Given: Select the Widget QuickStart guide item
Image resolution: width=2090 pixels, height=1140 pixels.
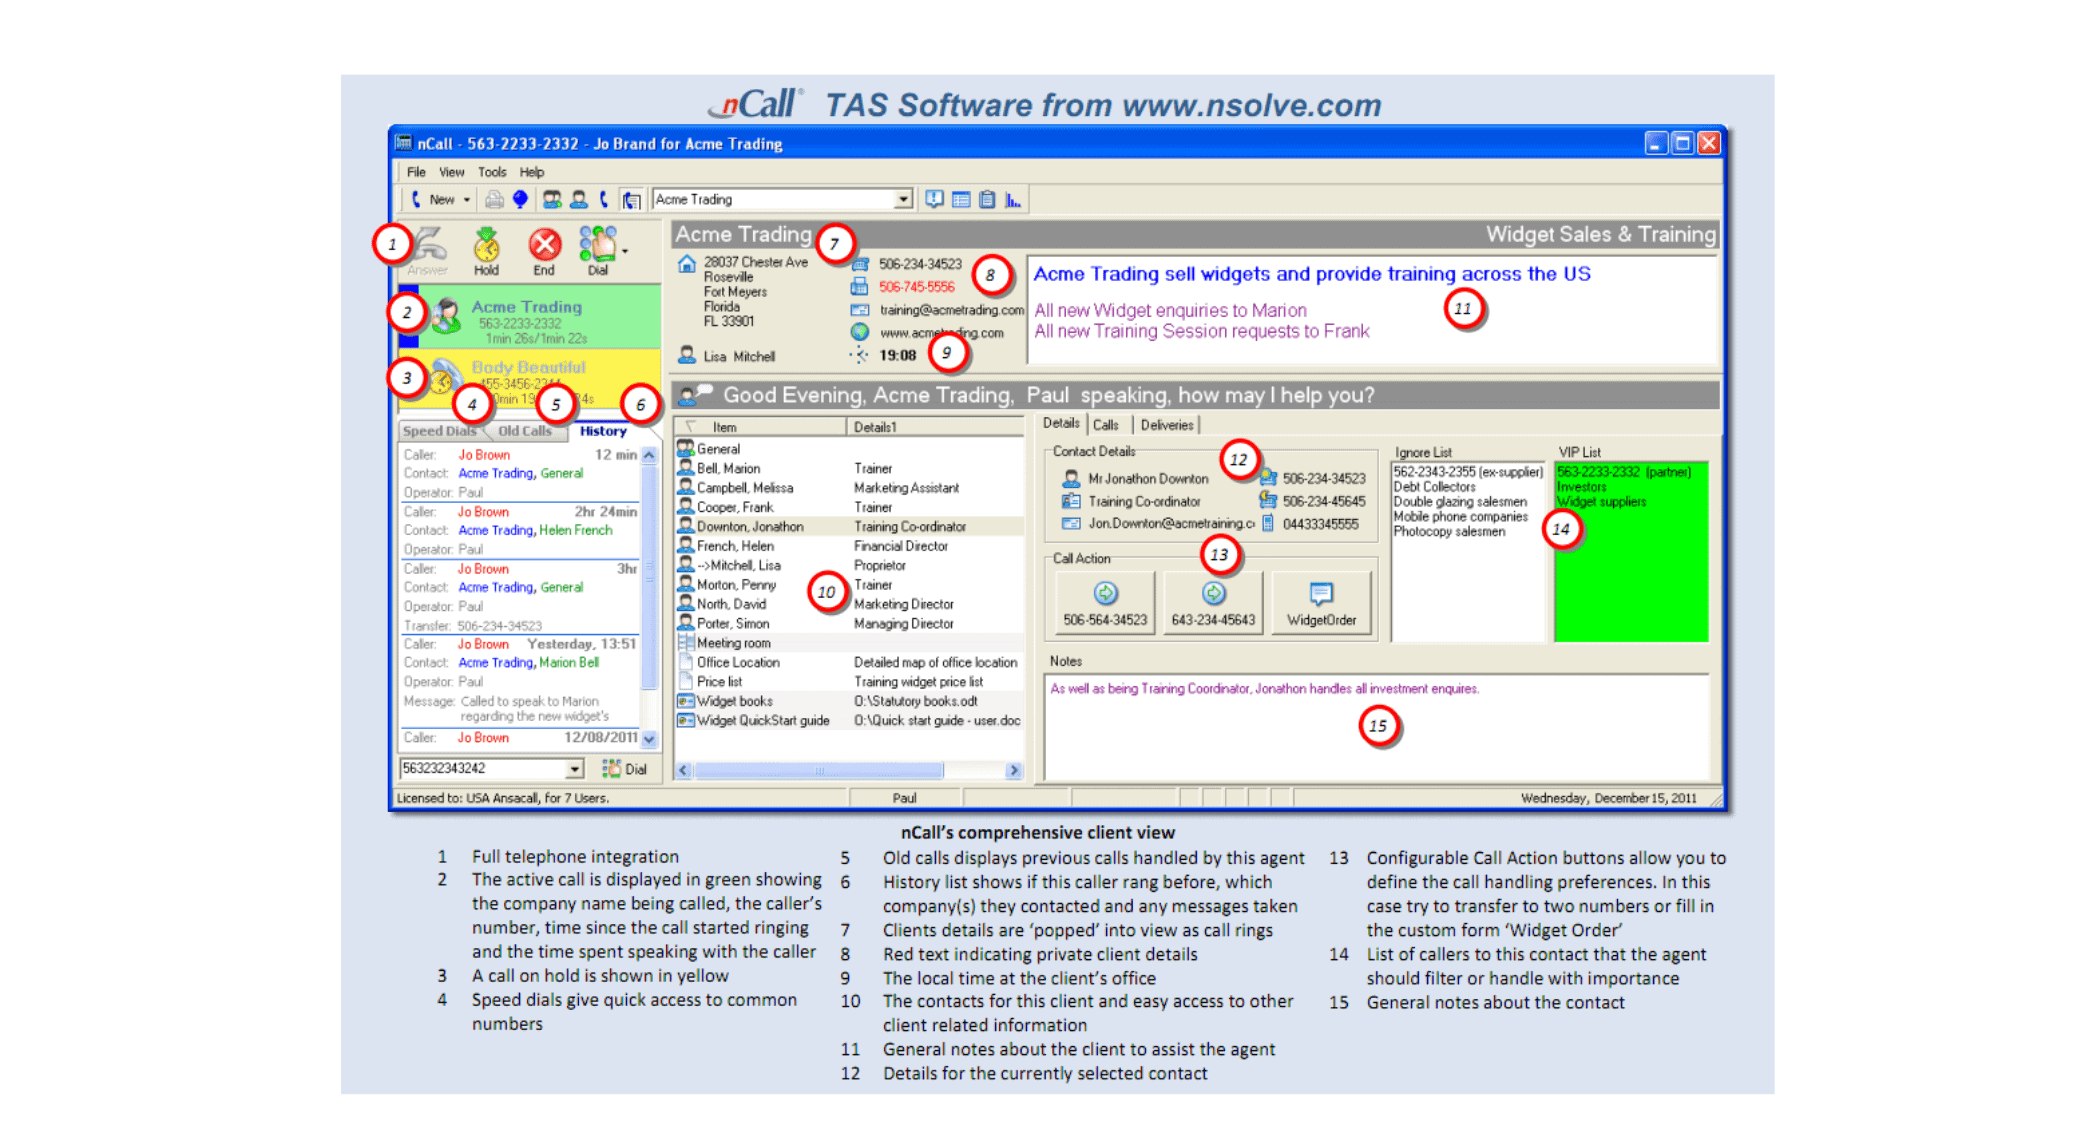Looking at the screenshot, I should pyautogui.click(x=849, y=720).
